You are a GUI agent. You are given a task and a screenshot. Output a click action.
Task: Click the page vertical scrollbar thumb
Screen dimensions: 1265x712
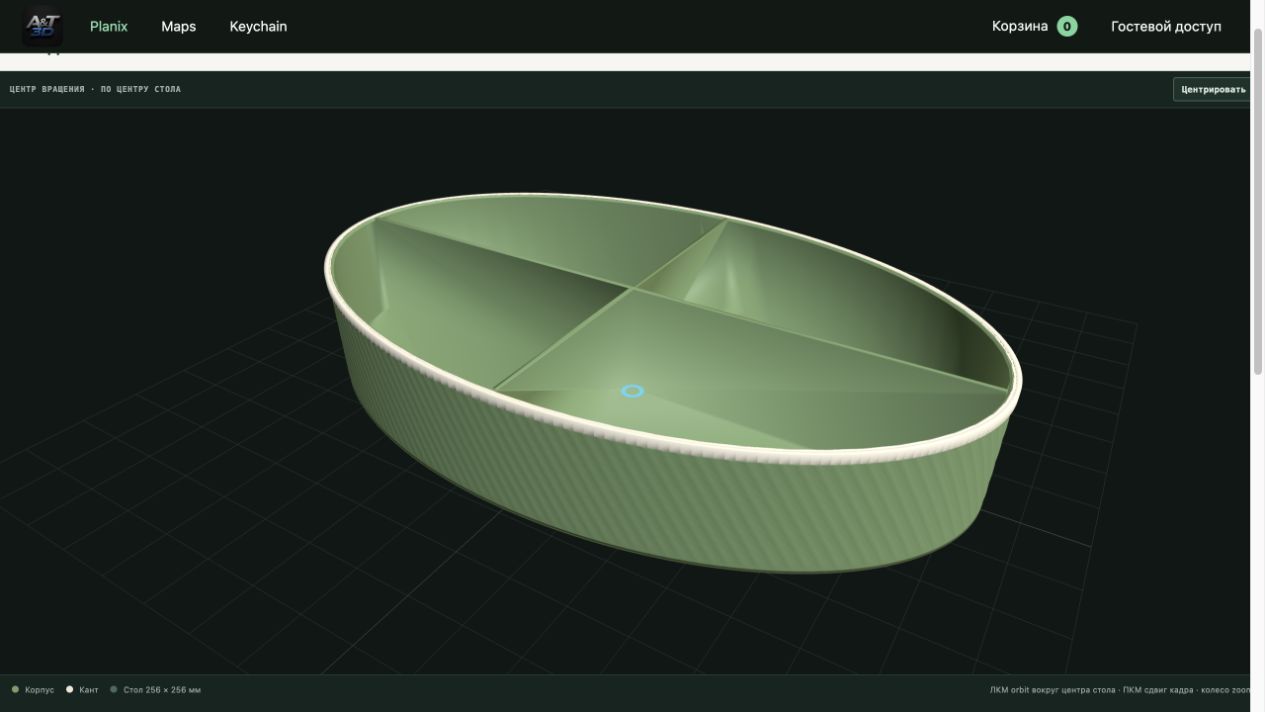pos(1258,200)
